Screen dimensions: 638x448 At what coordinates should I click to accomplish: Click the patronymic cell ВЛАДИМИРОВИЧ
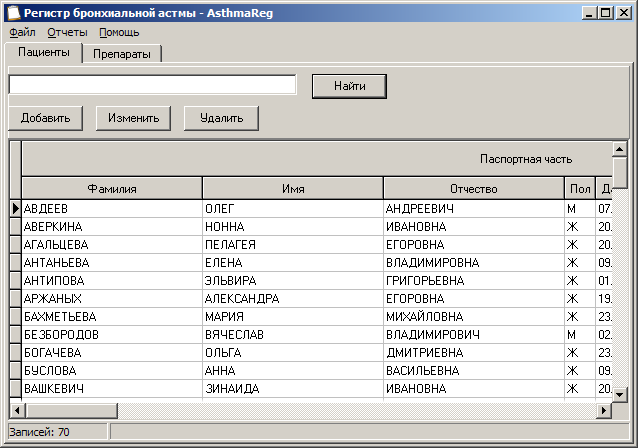474,334
